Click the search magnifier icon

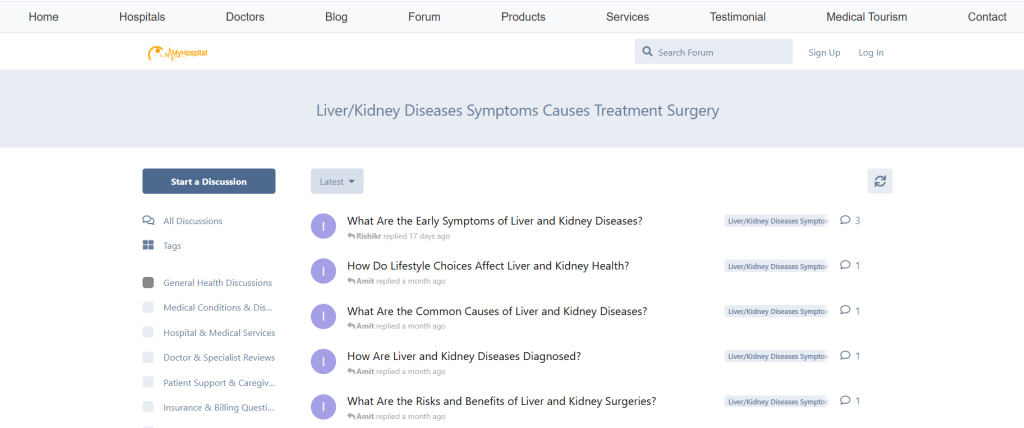tap(647, 52)
